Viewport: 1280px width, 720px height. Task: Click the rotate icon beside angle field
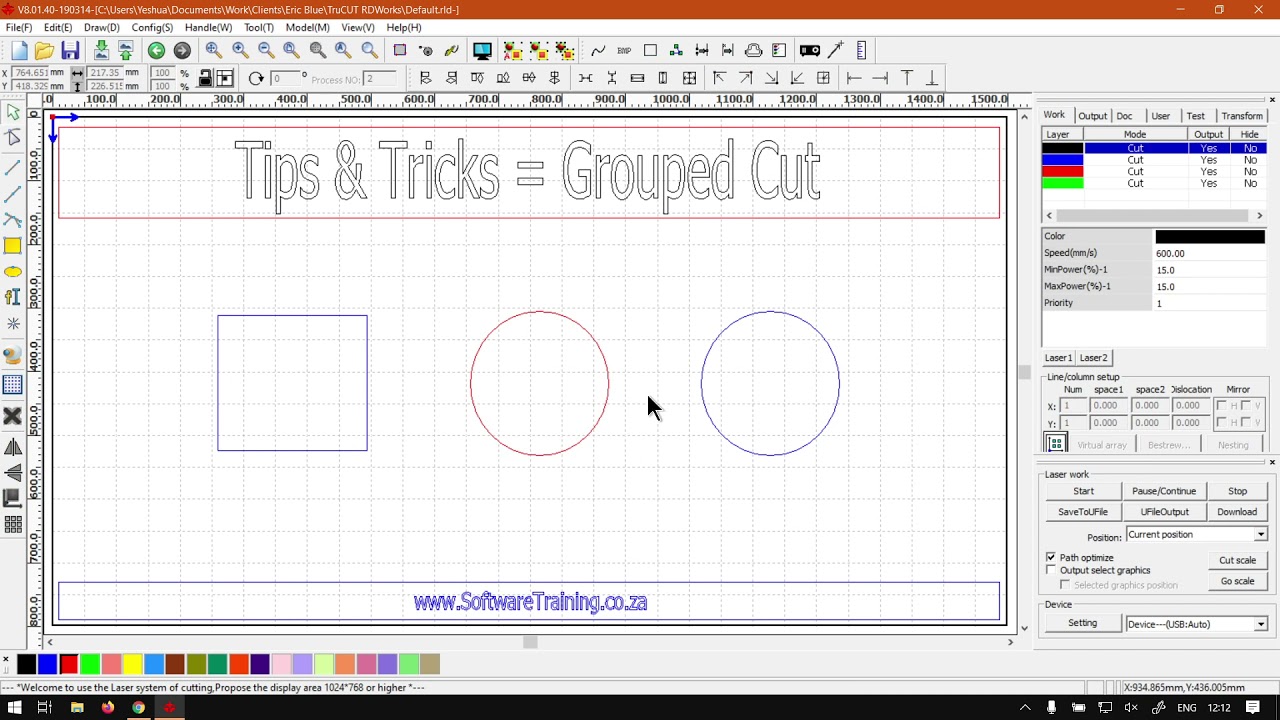click(x=256, y=78)
